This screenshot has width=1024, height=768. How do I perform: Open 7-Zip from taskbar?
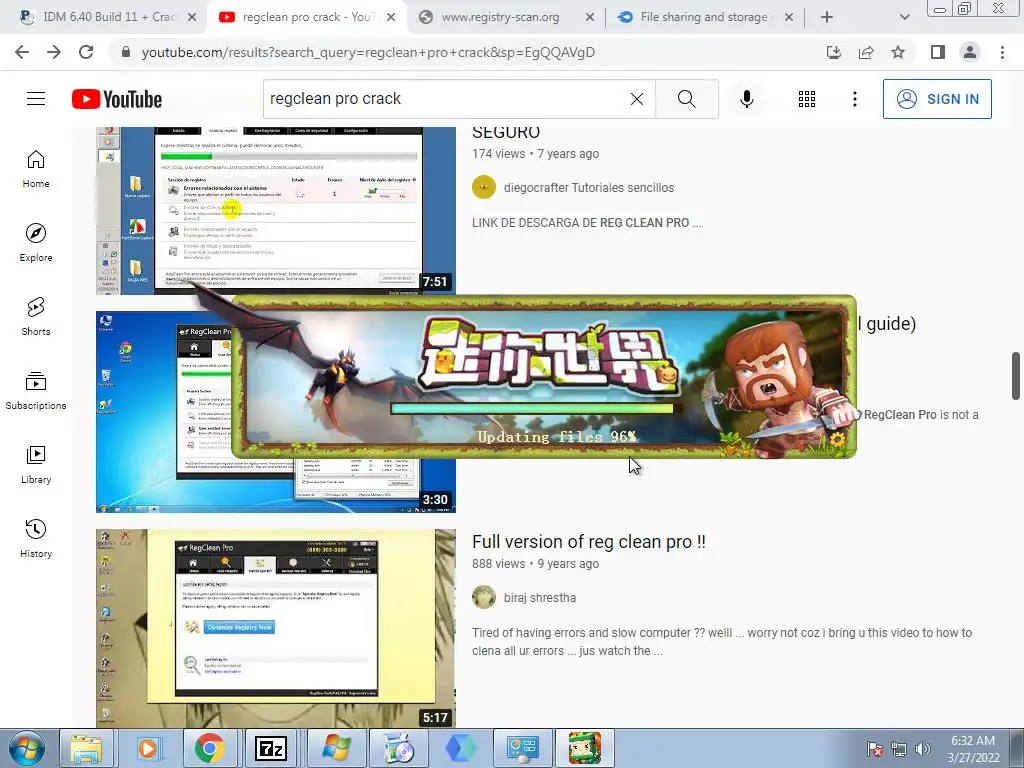270,748
